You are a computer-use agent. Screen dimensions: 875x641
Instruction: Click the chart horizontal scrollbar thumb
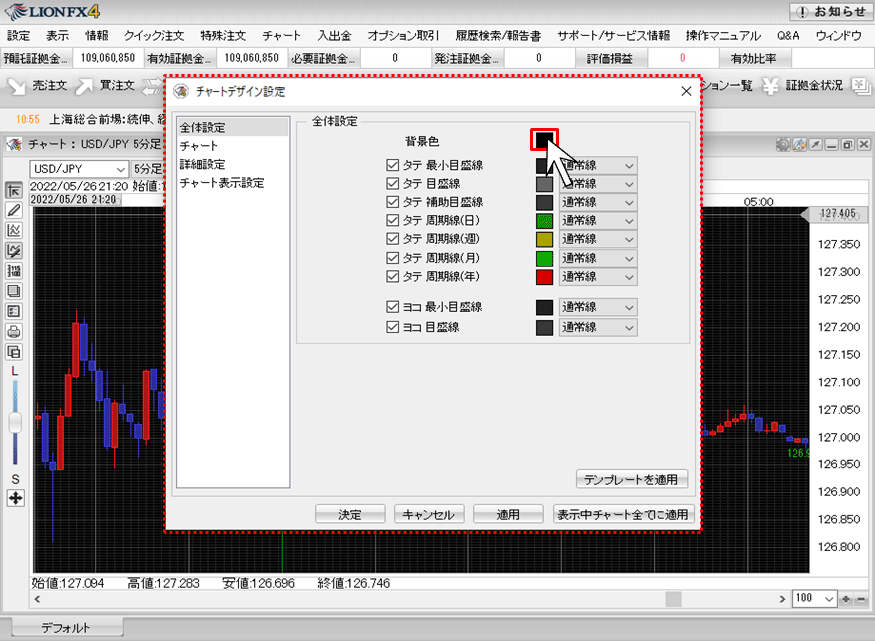click(674, 599)
